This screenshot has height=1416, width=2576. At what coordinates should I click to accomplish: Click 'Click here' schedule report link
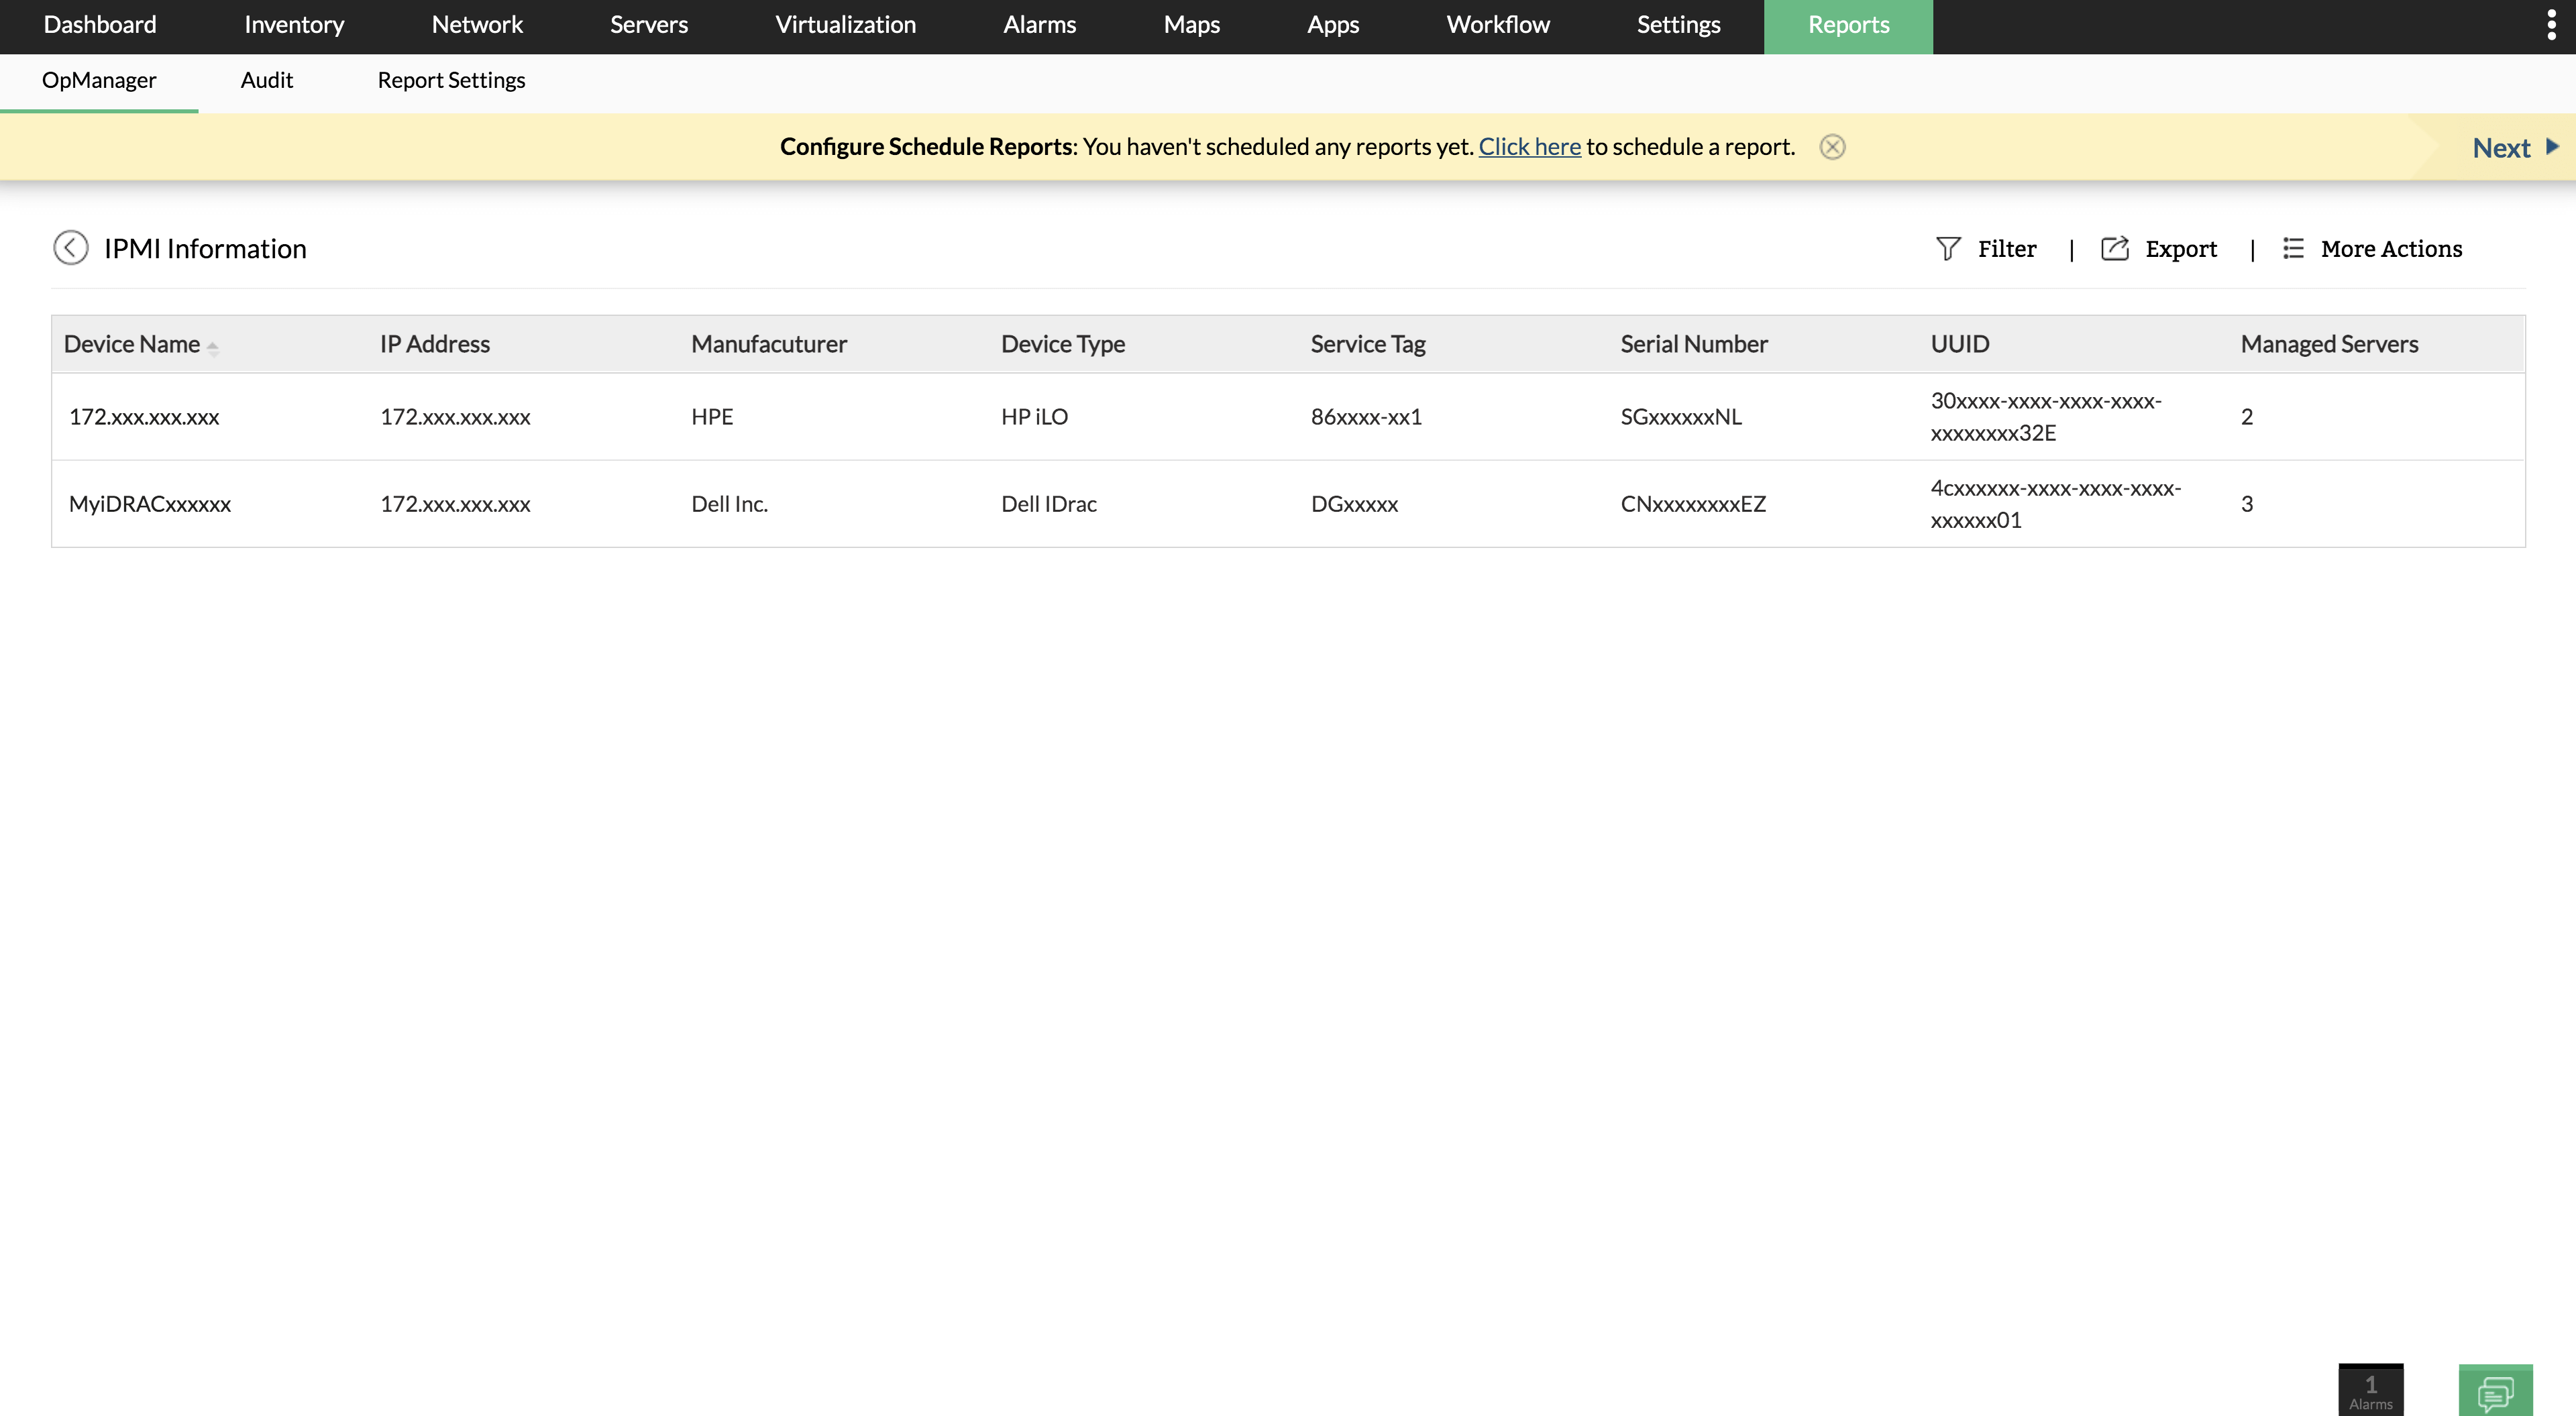[1529, 147]
